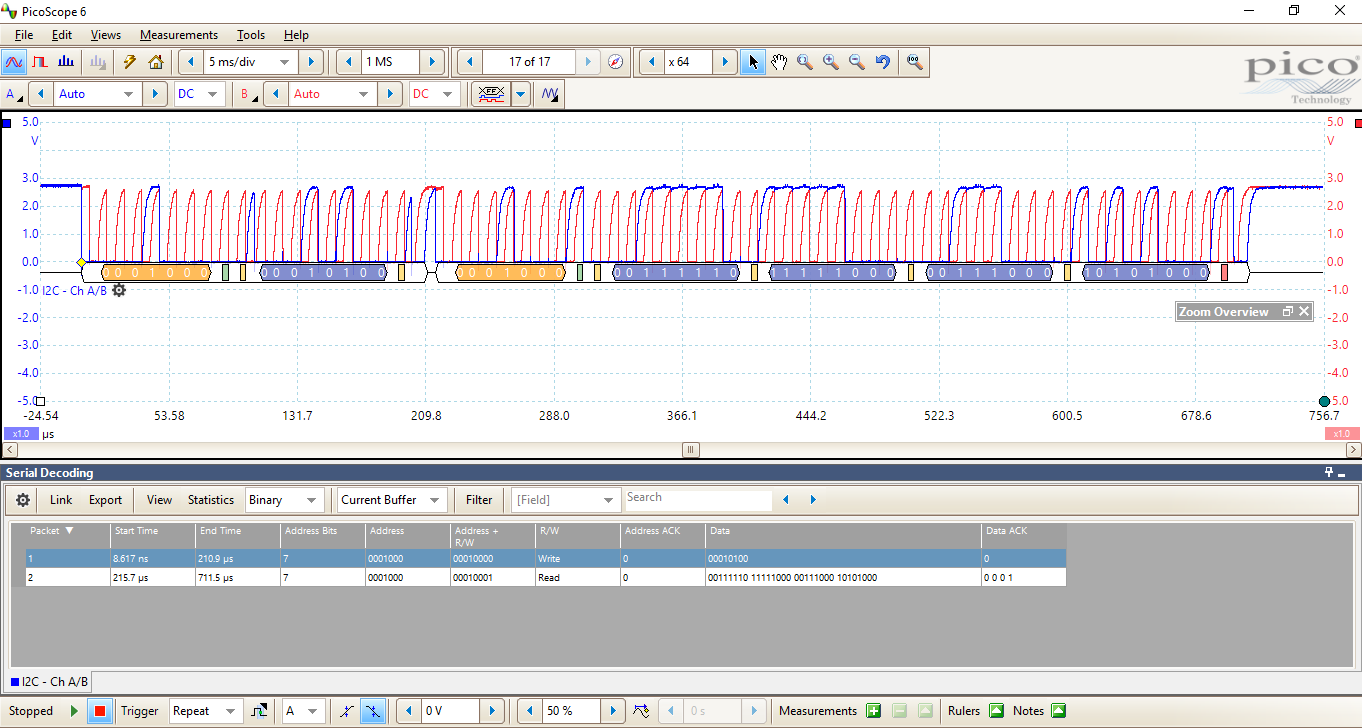Undo the last zoom
This screenshot has width=1362, height=728.
(883, 62)
